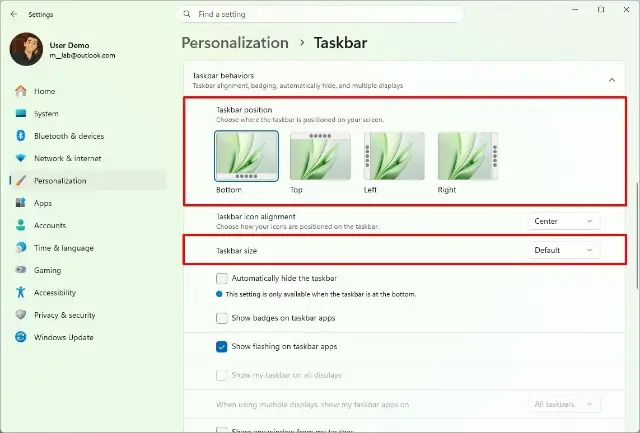Click the Windows Update sync icon

coord(20,337)
